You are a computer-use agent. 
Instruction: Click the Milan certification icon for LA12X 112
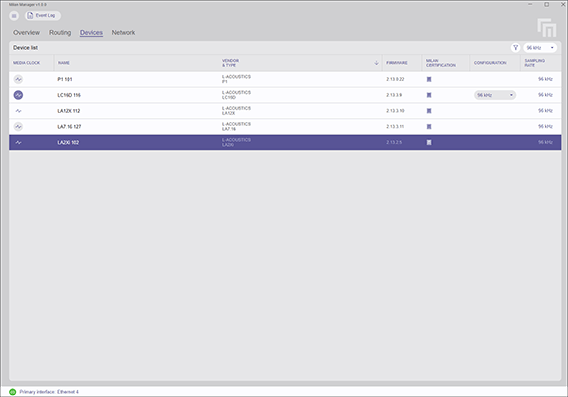(429, 111)
